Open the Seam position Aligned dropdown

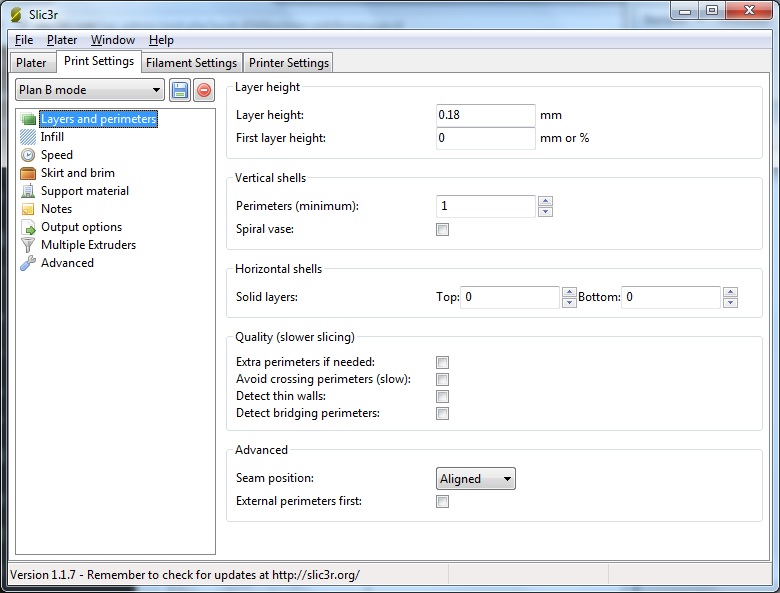tap(476, 479)
